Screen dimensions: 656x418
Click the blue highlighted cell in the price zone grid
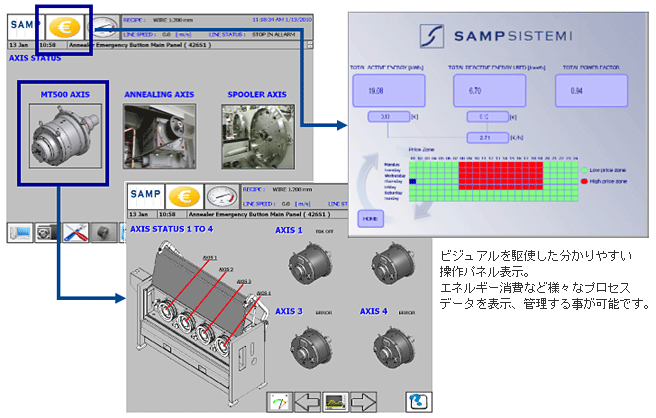[x=413, y=182]
